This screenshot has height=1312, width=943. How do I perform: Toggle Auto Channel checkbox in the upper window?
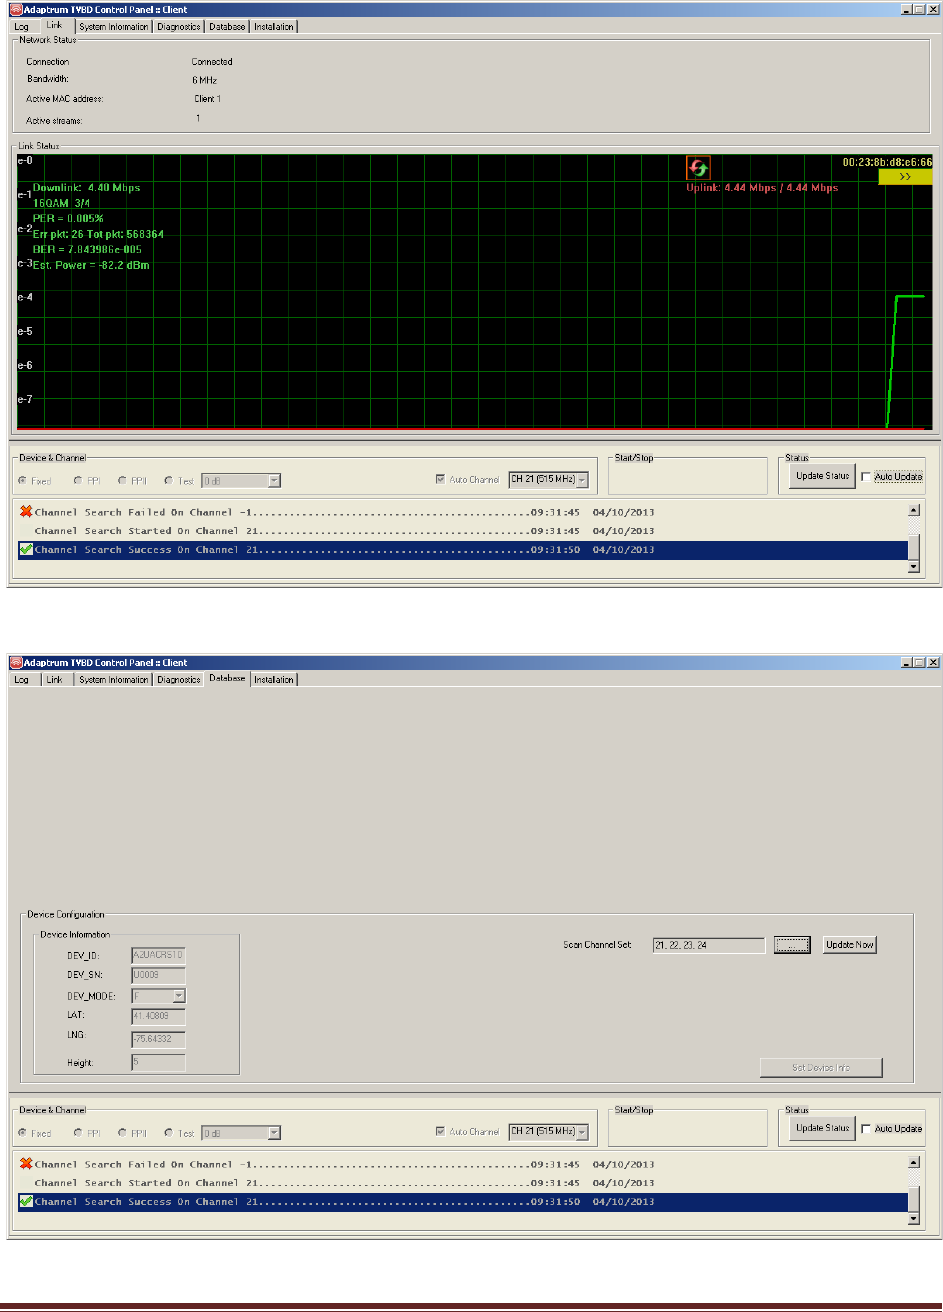click(441, 480)
